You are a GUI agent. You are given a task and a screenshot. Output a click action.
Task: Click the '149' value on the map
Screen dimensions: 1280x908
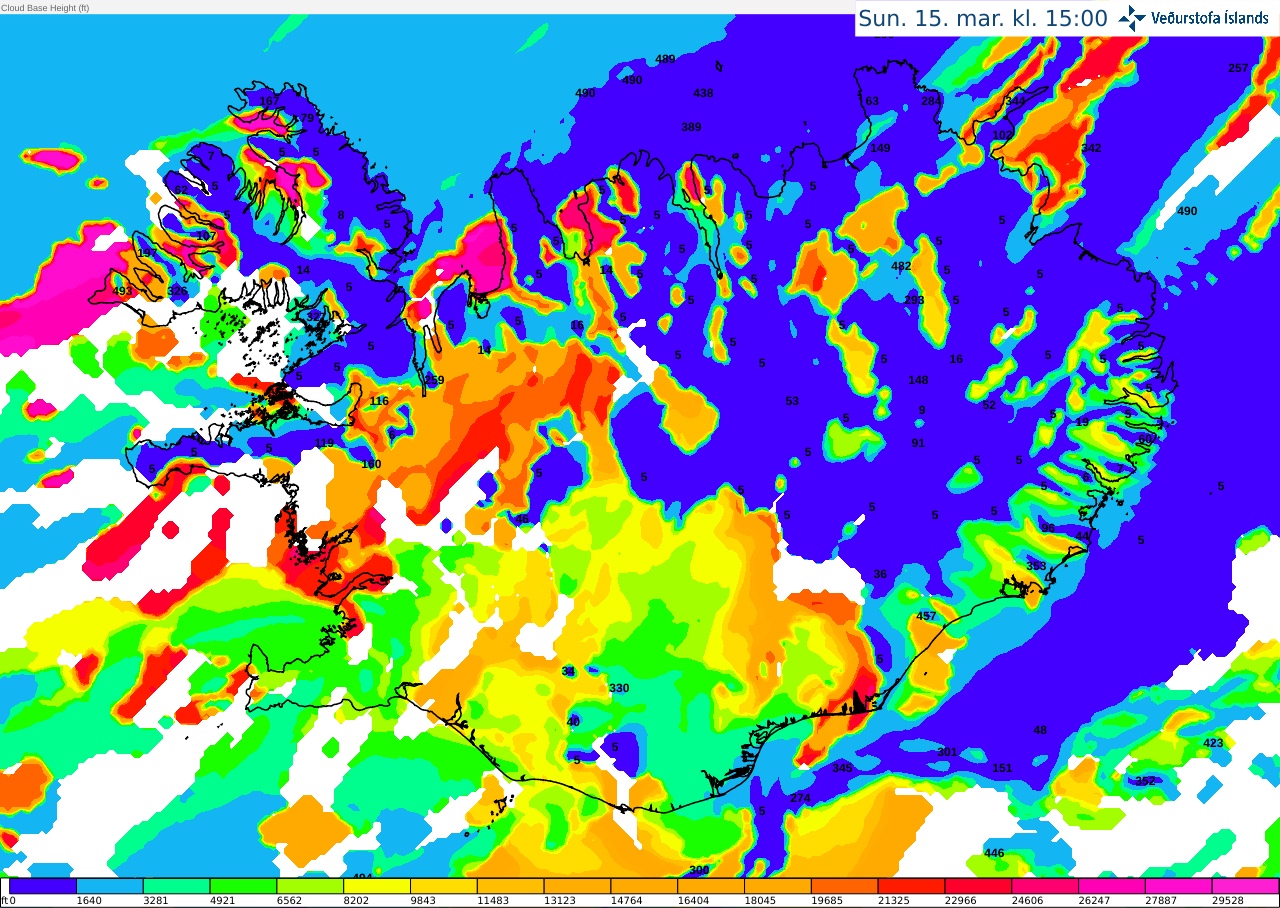[880, 148]
